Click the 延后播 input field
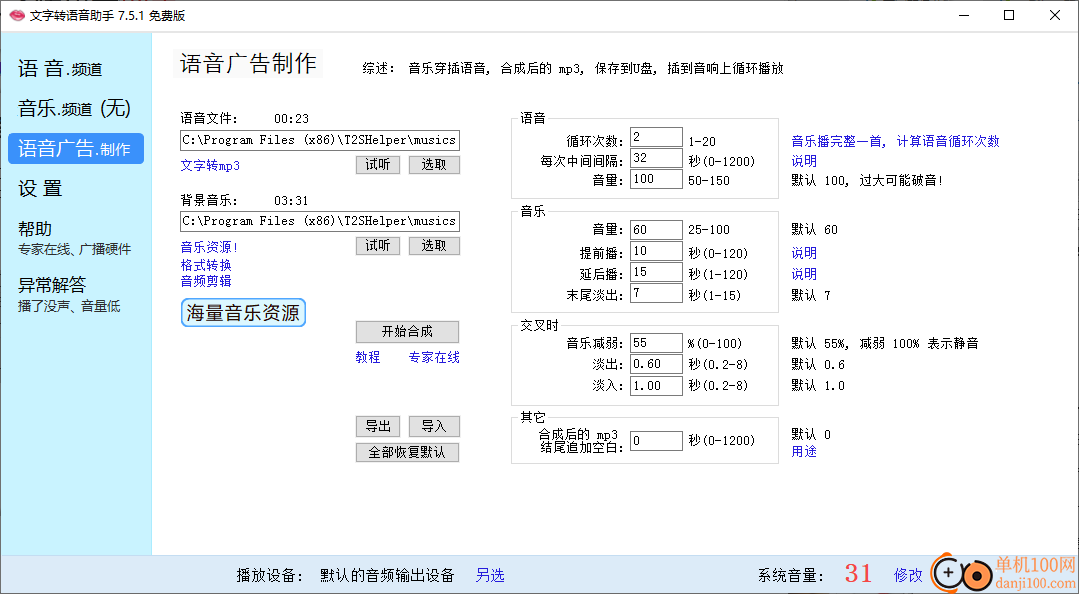 656,273
